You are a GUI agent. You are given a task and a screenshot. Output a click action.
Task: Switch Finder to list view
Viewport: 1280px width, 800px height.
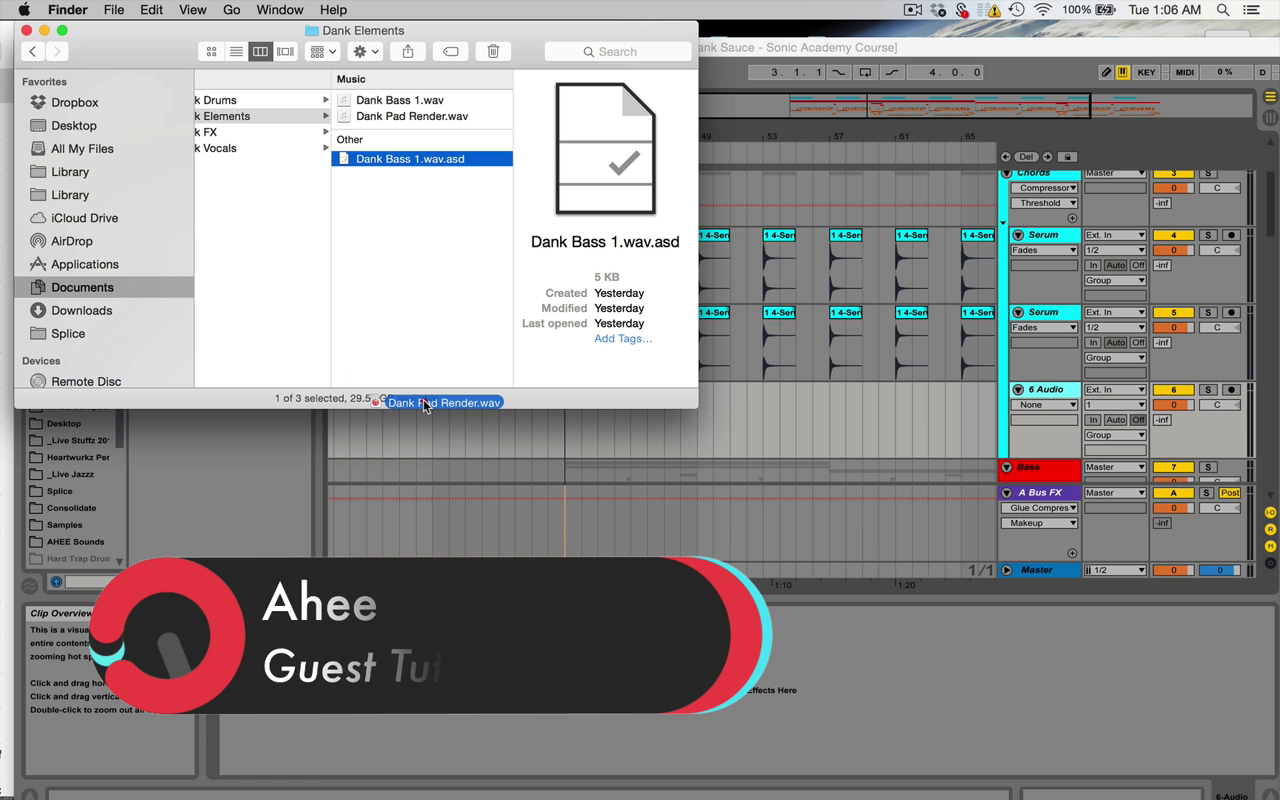click(236, 52)
